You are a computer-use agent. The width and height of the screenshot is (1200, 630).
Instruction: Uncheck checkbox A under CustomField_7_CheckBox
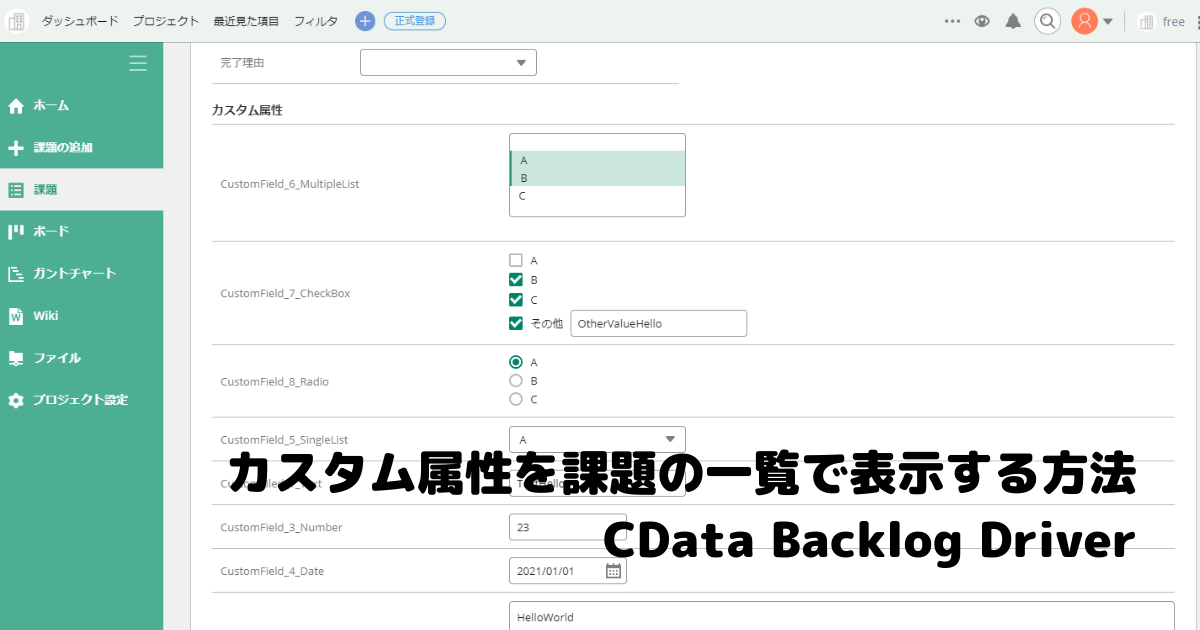tap(517, 260)
